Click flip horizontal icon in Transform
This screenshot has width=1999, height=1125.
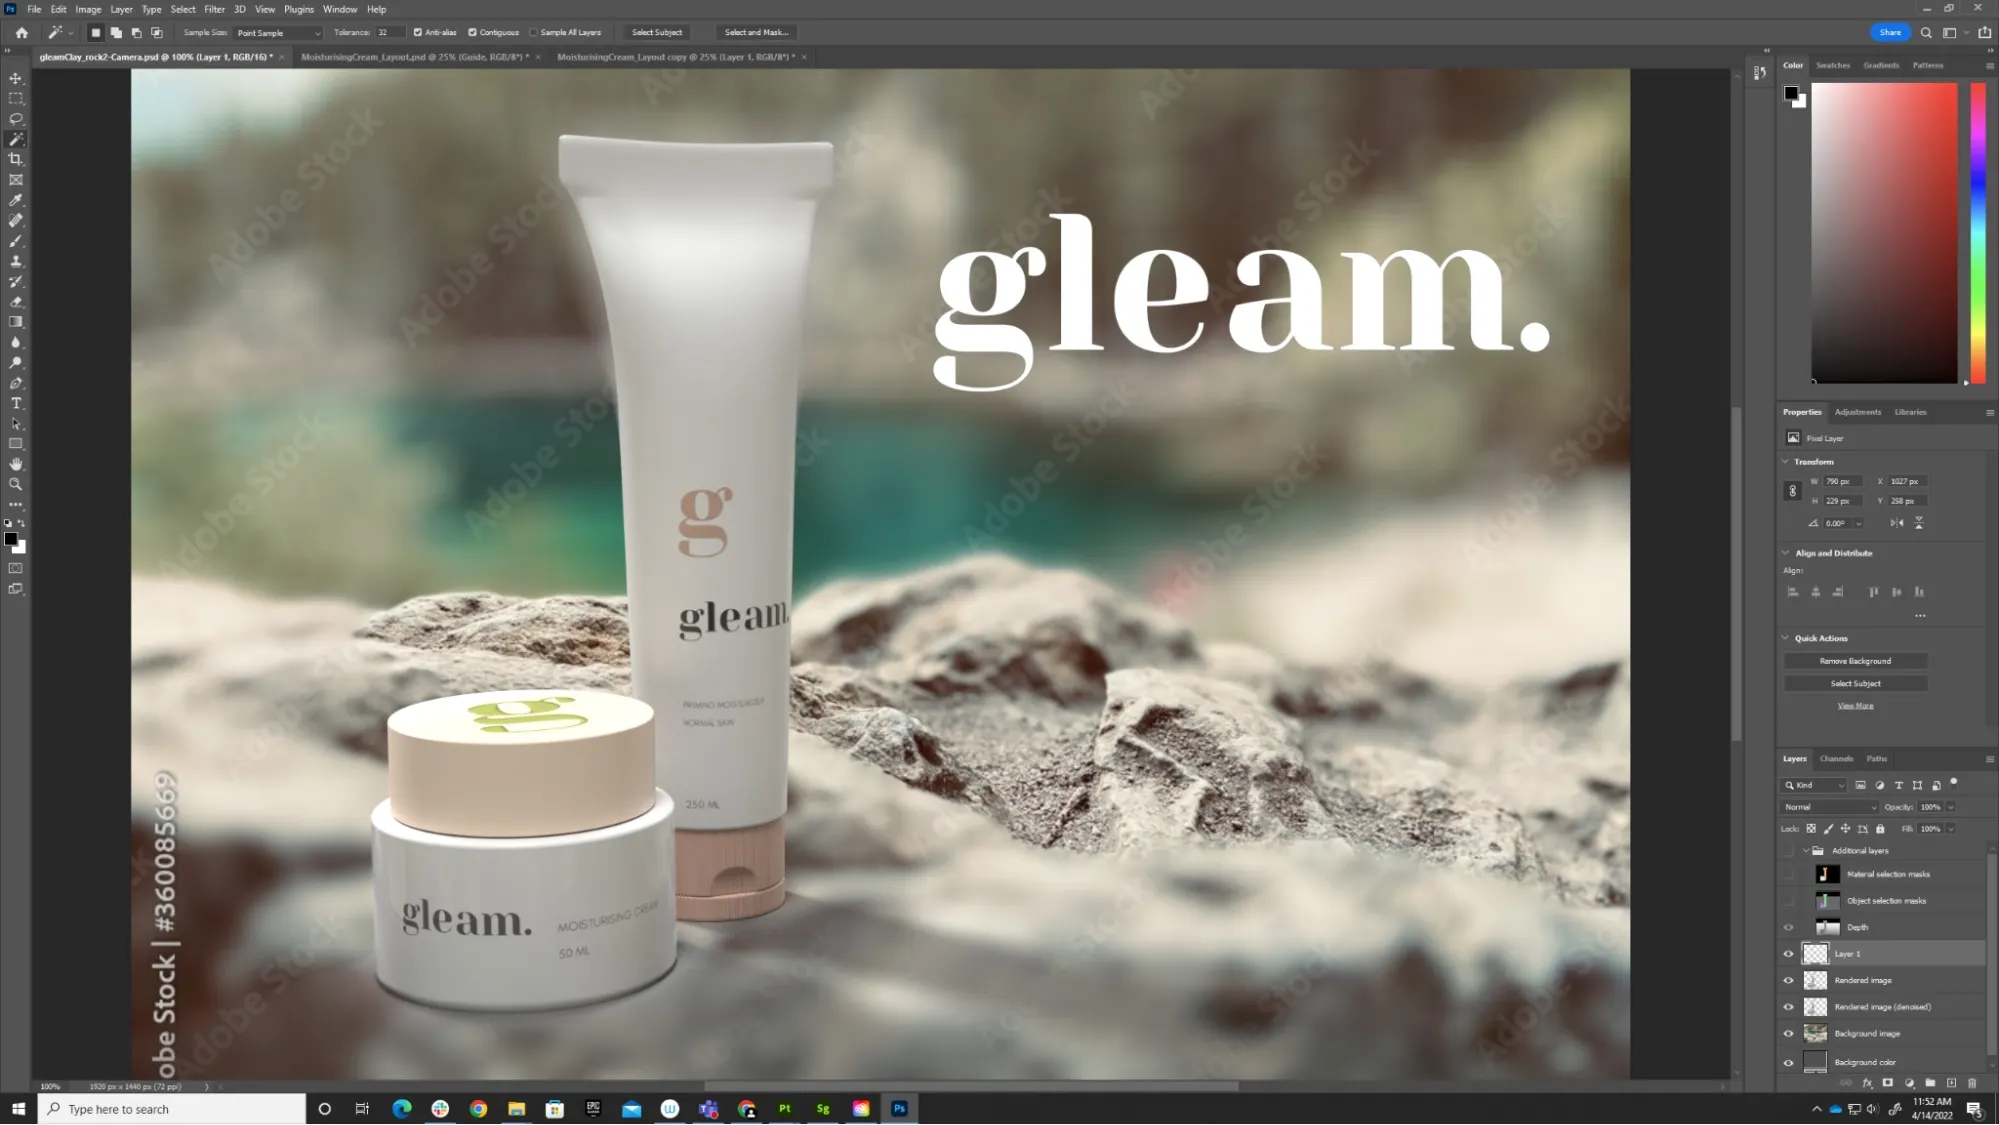click(x=1896, y=523)
